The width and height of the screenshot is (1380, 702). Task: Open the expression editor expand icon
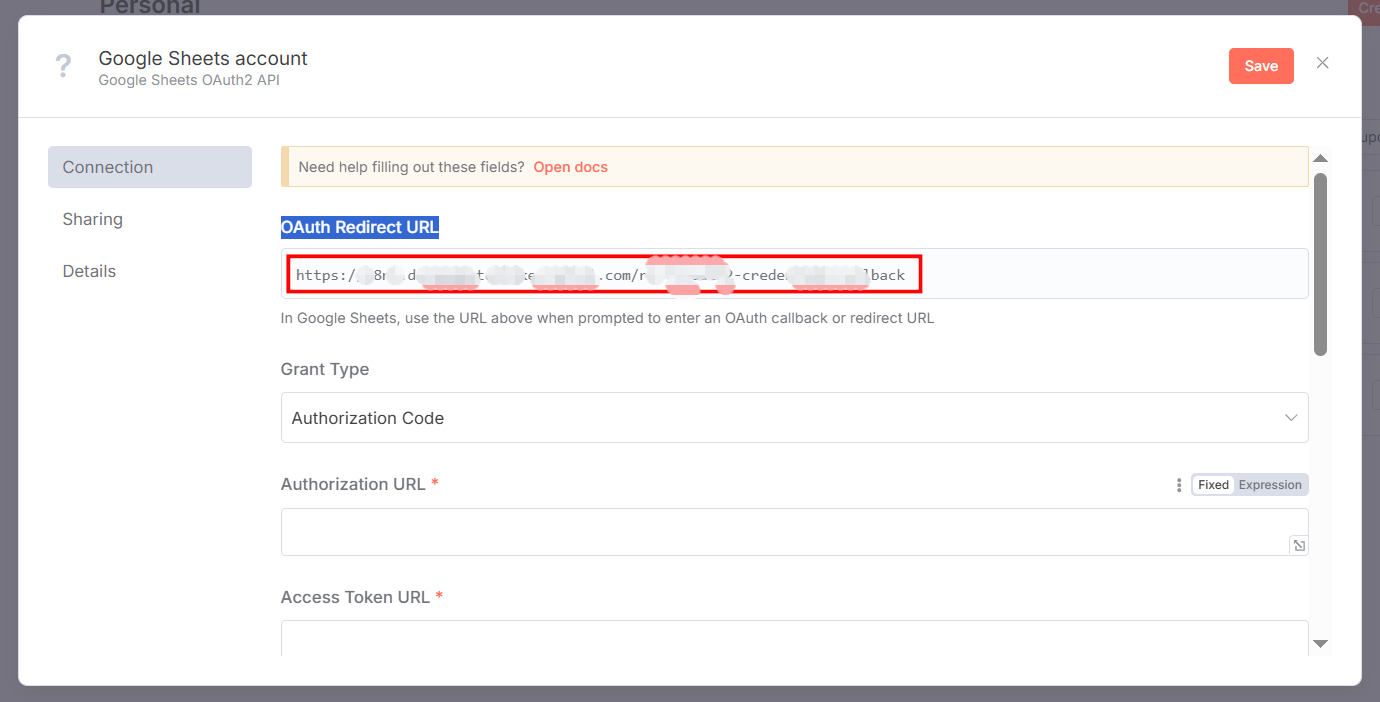pos(1298,544)
